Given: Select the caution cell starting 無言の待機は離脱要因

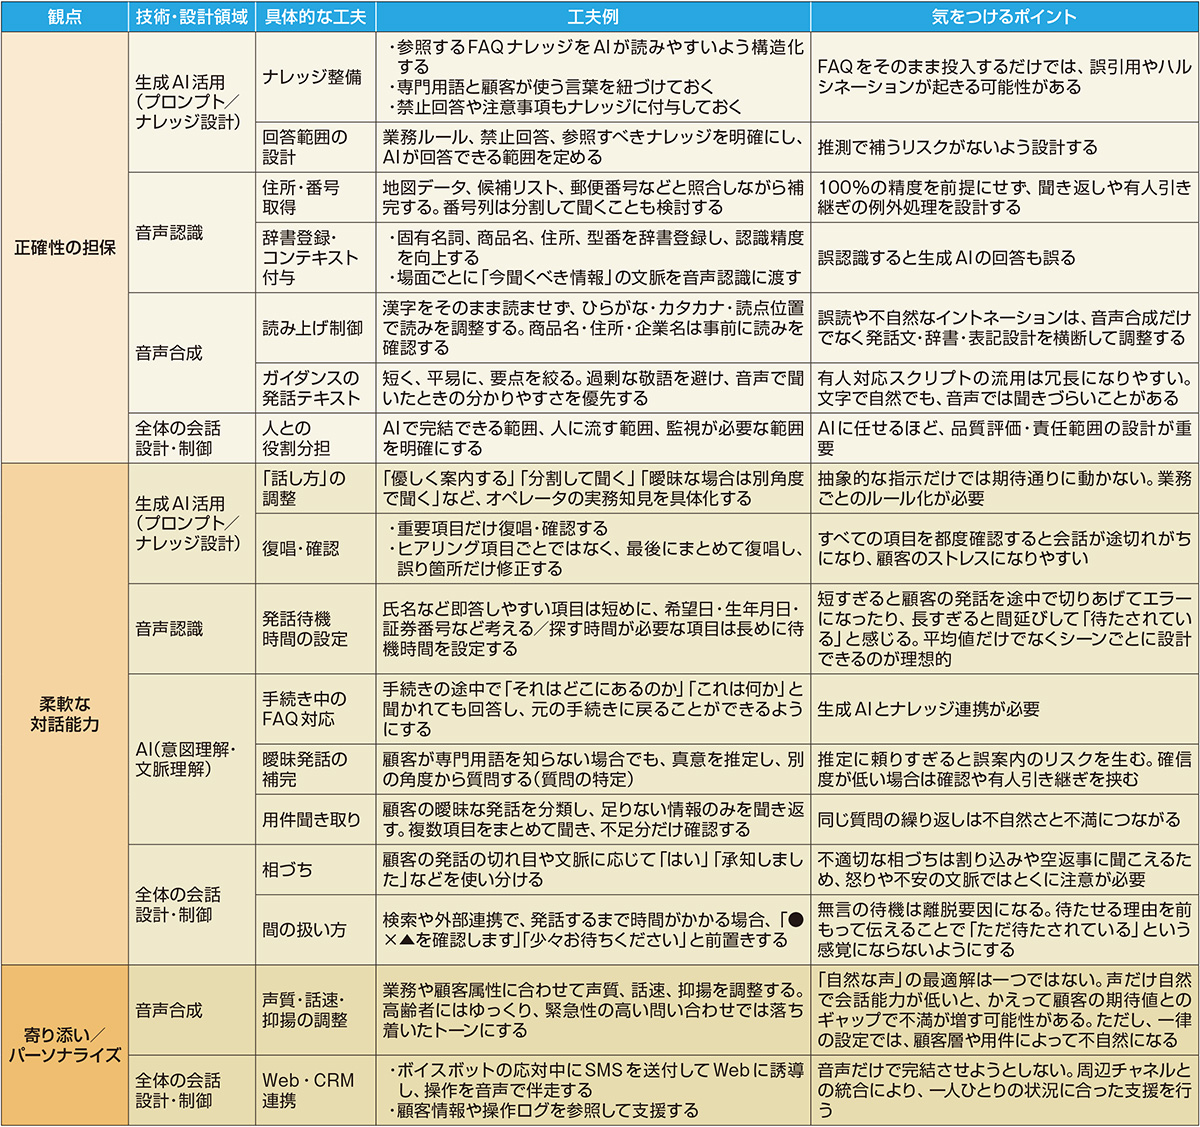Looking at the screenshot, I should coord(1004,929).
